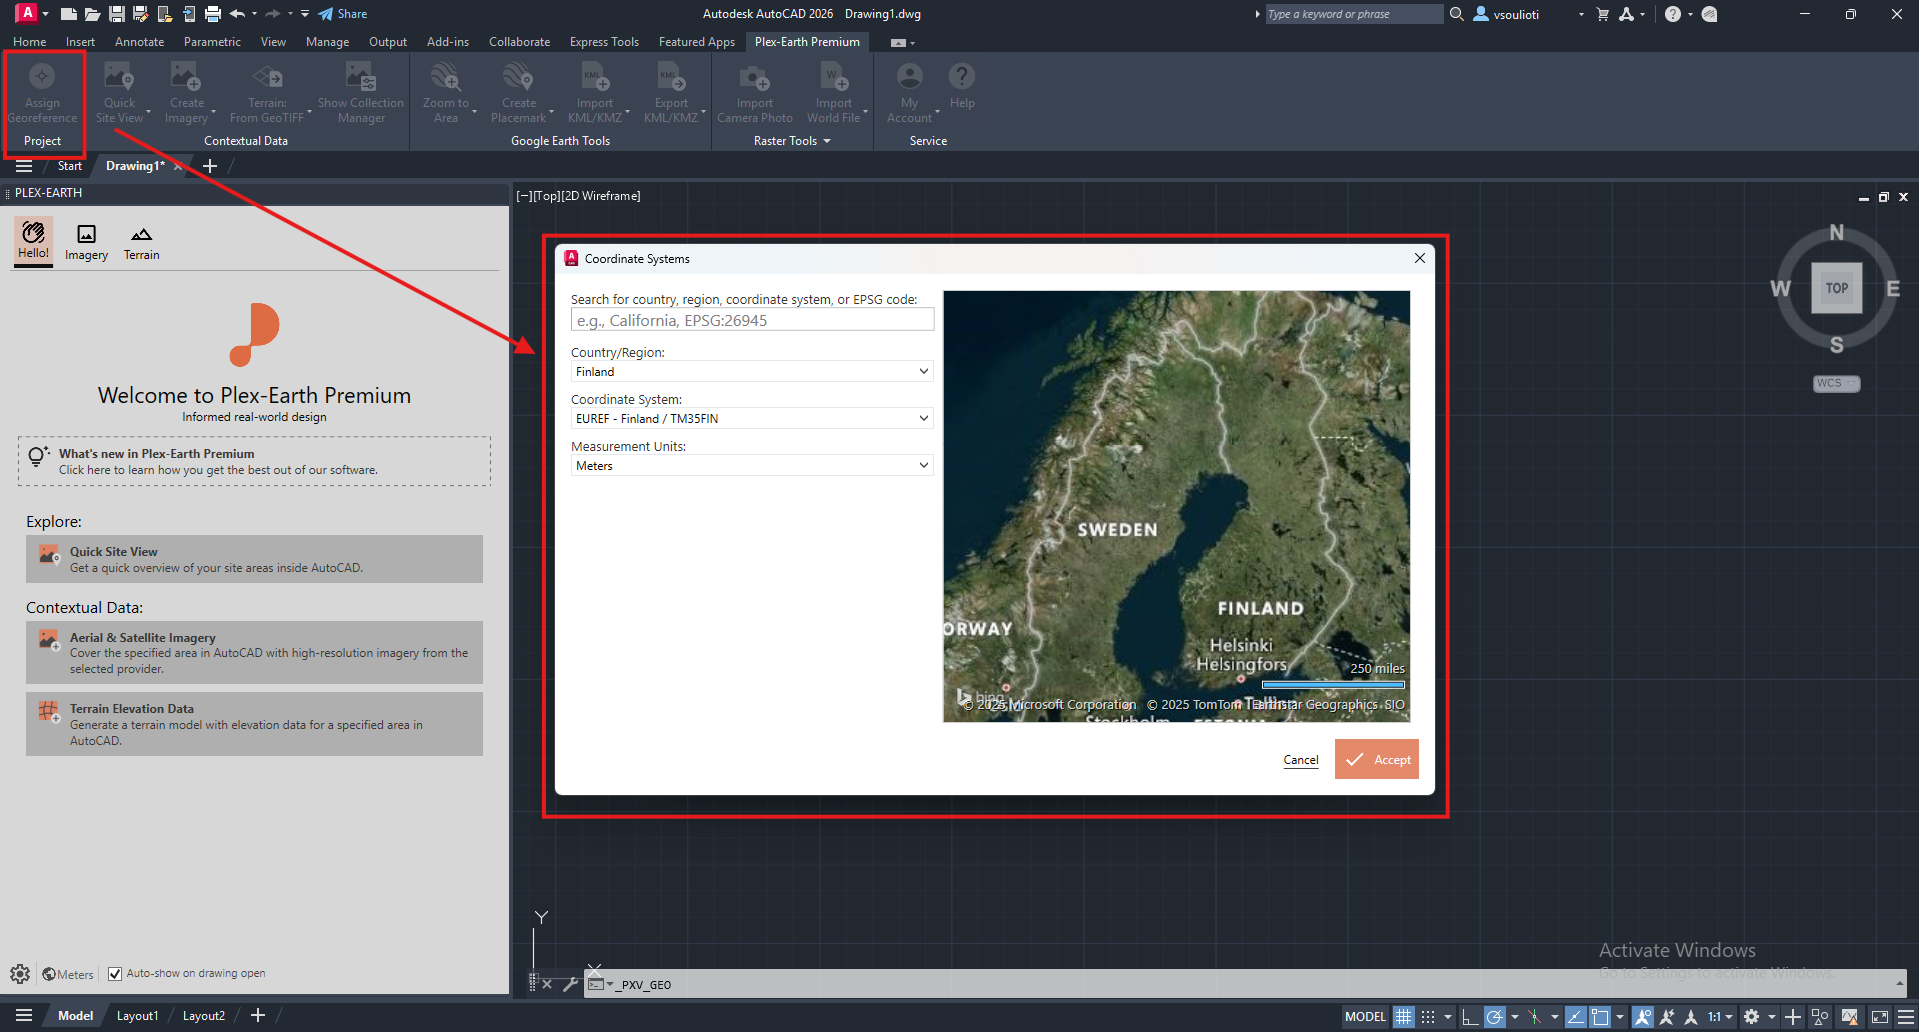
Task: Switch to the Home ribbon tab
Action: click(x=29, y=42)
